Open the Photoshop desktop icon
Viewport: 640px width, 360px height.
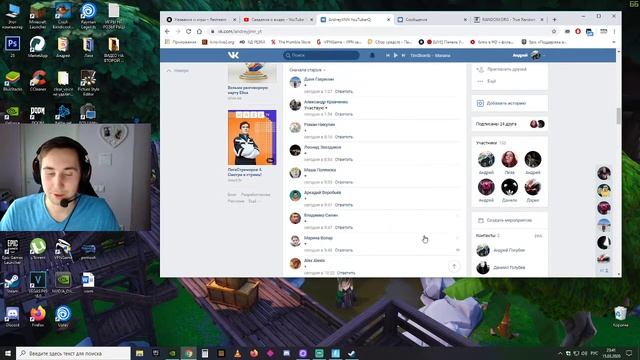[12, 46]
